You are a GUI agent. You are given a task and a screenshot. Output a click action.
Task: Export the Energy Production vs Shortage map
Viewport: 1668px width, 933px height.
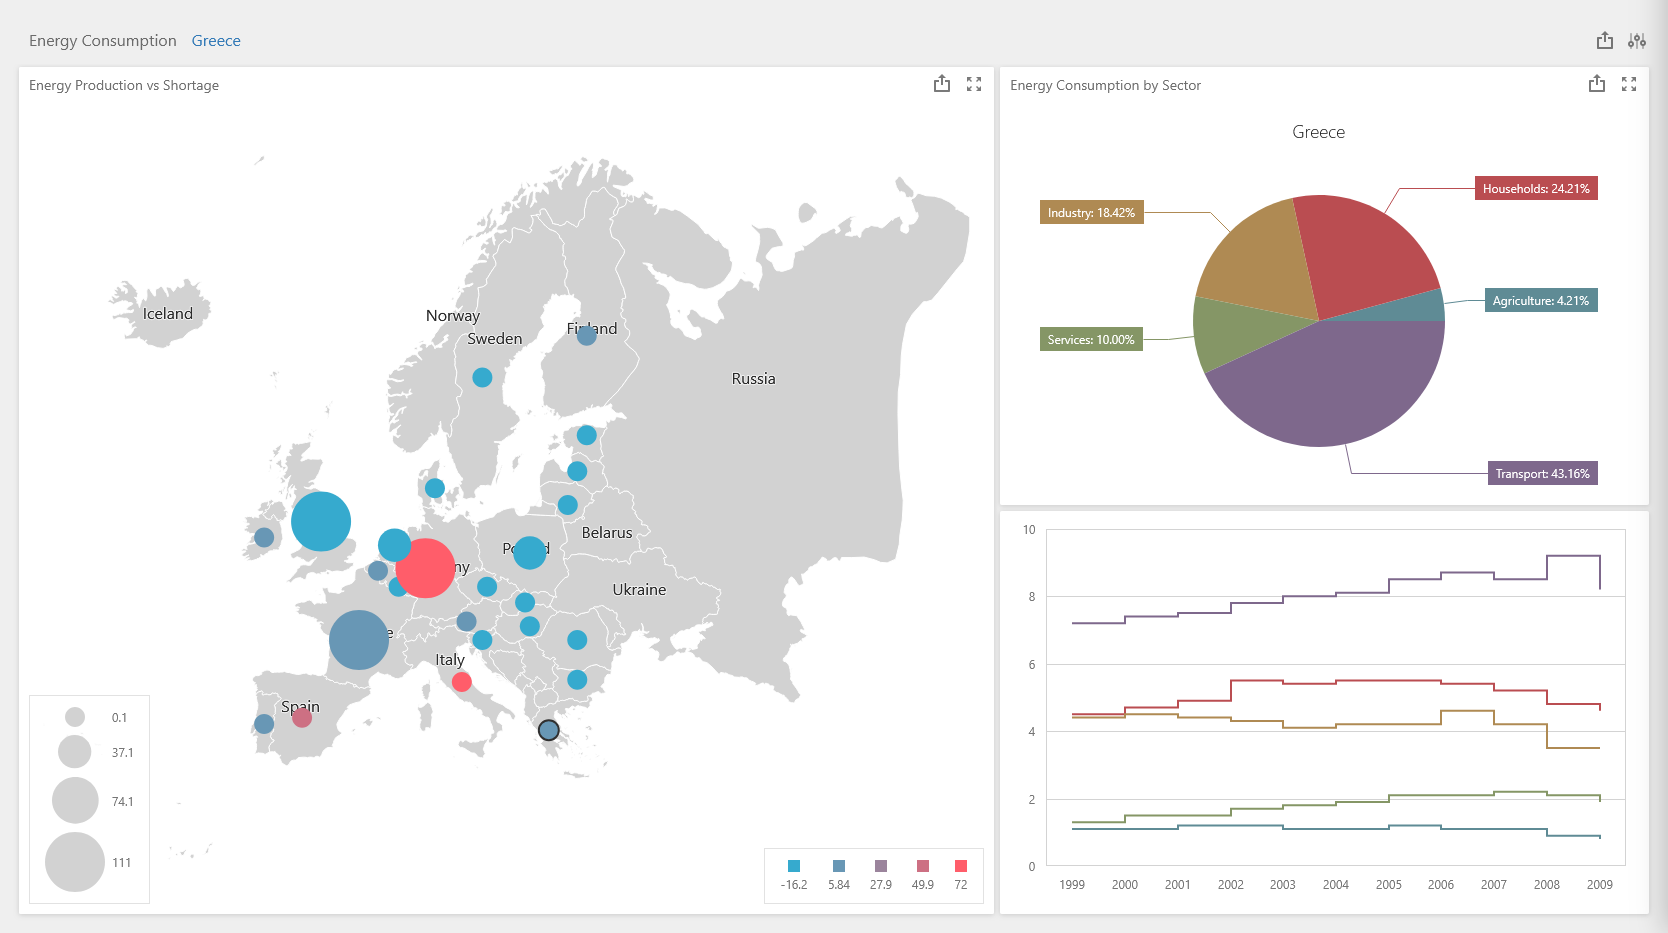point(941,85)
